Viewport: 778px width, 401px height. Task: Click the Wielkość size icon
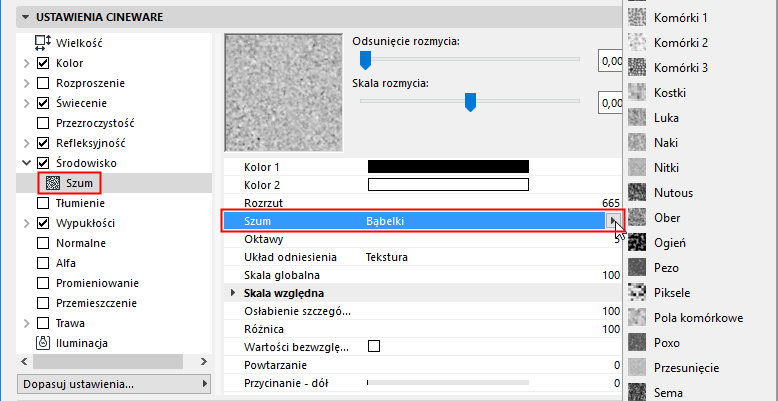pyautogui.click(x=43, y=43)
